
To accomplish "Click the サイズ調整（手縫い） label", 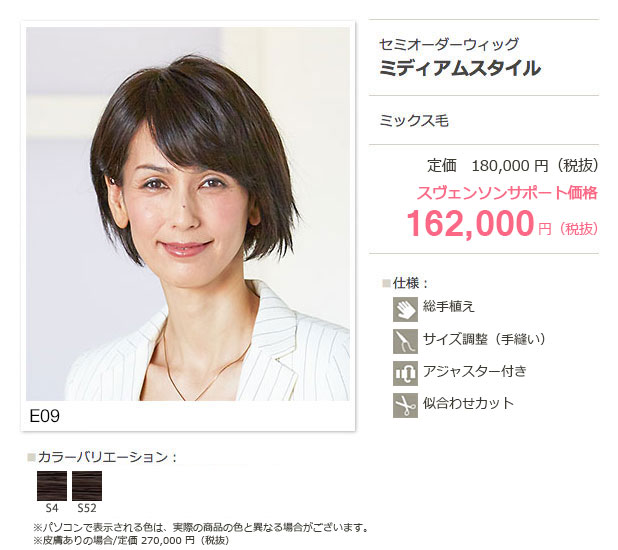I will click(484, 339).
